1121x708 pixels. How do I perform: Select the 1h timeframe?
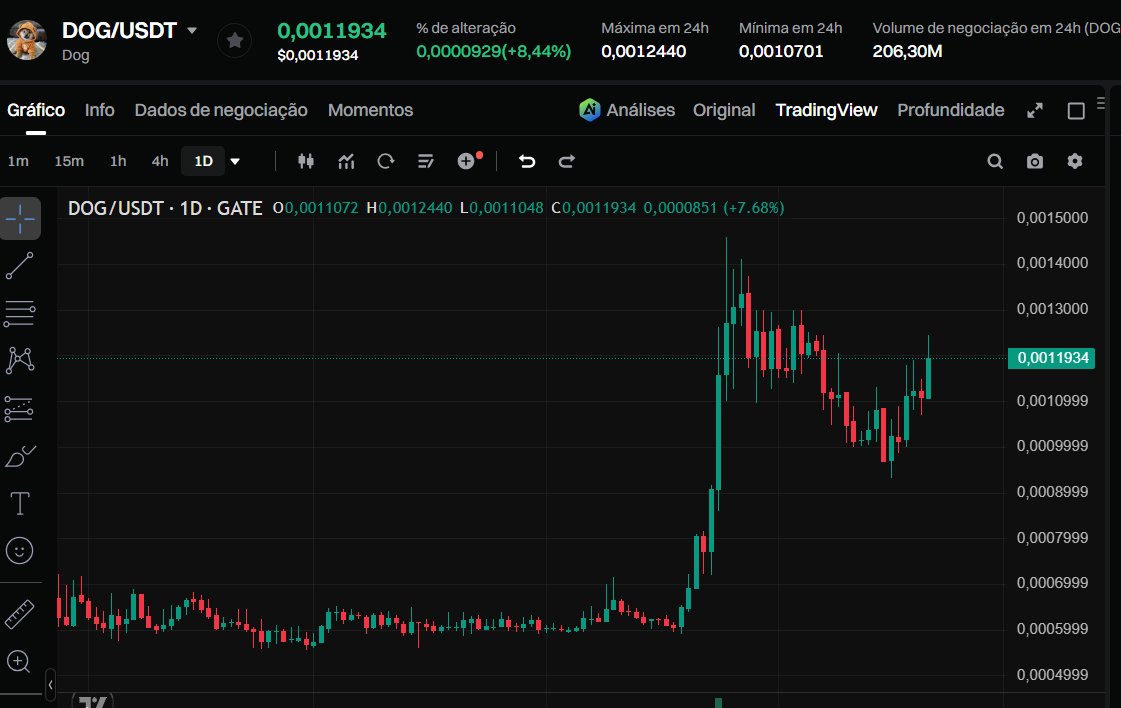point(118,162)
